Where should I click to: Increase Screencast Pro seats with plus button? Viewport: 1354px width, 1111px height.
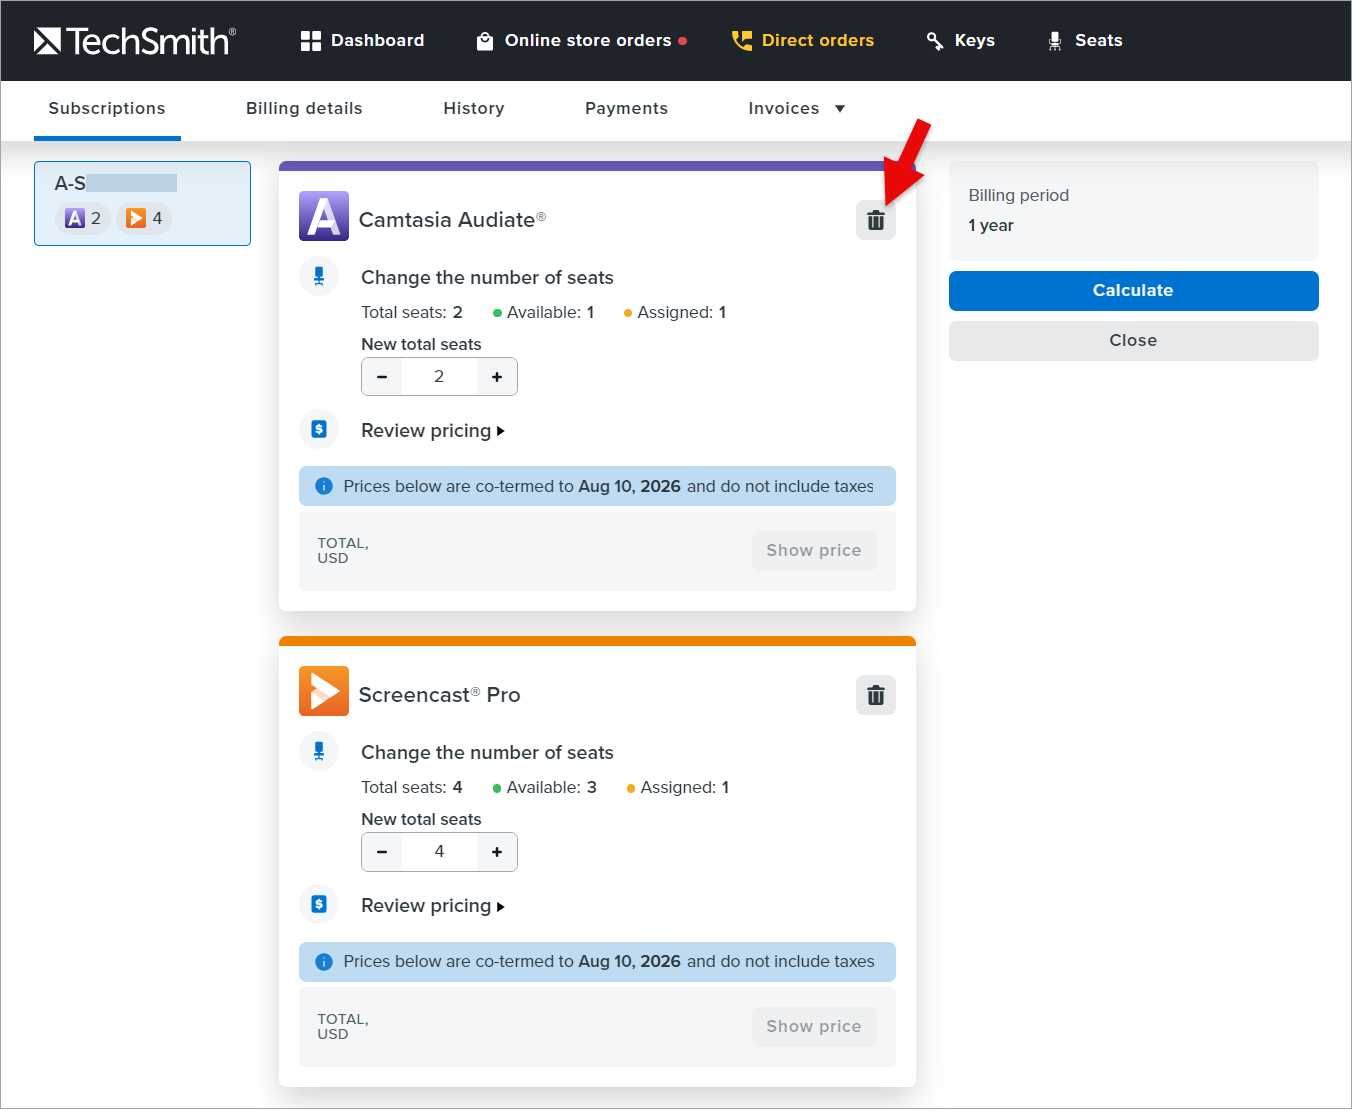tap(497, 852)
